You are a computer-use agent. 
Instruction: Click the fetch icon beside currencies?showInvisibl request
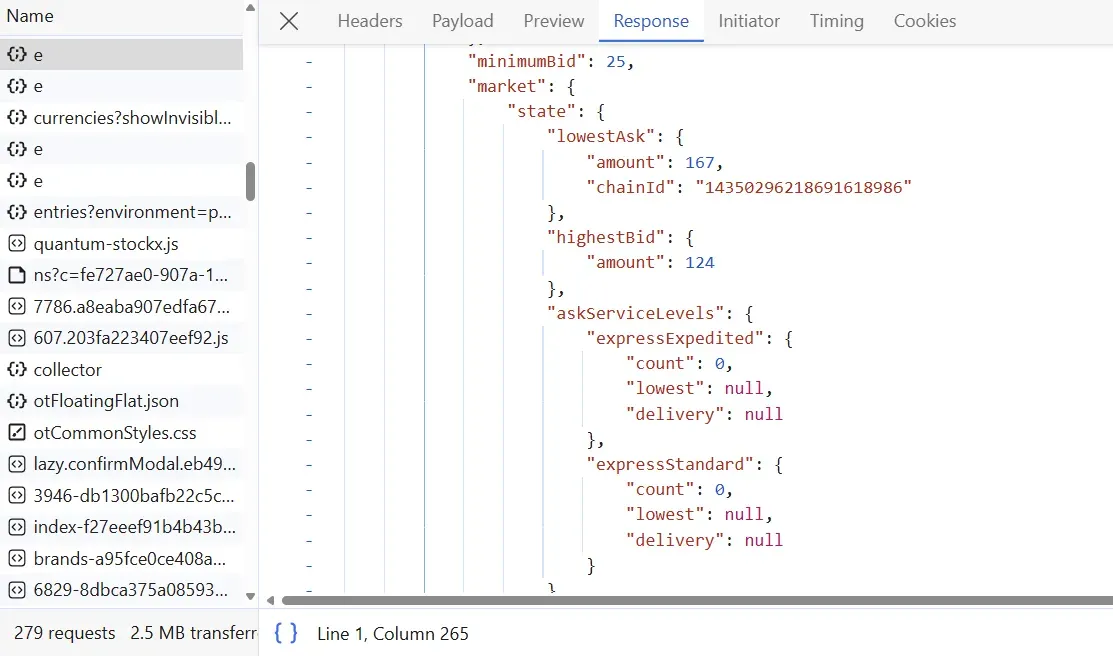point(16,118)
